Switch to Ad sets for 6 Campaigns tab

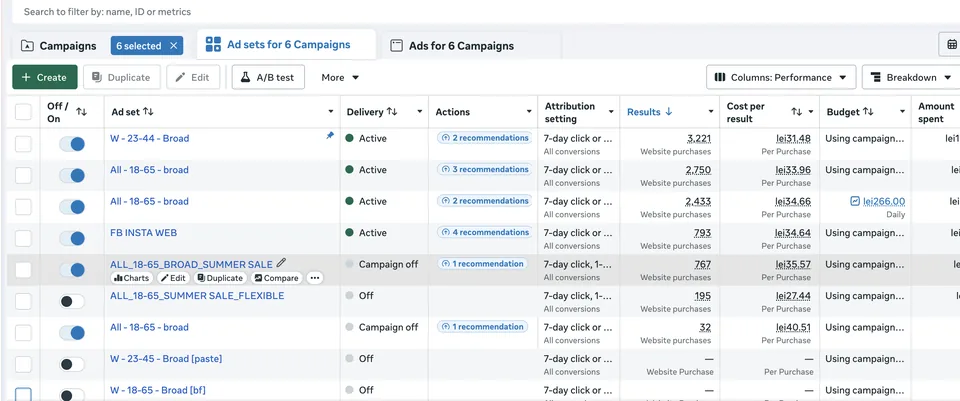pyautogui.click(x=287, y=45)
